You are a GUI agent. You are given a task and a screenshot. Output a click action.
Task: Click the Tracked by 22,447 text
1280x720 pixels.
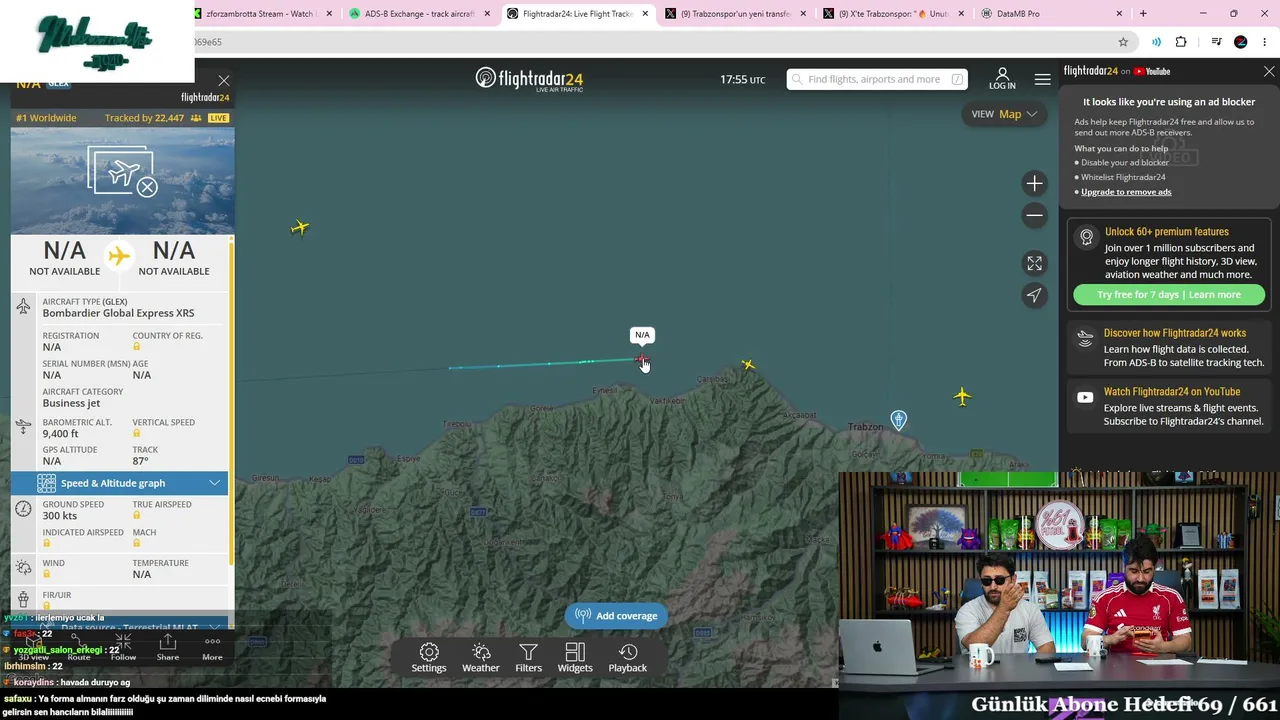tap(144, 118)
